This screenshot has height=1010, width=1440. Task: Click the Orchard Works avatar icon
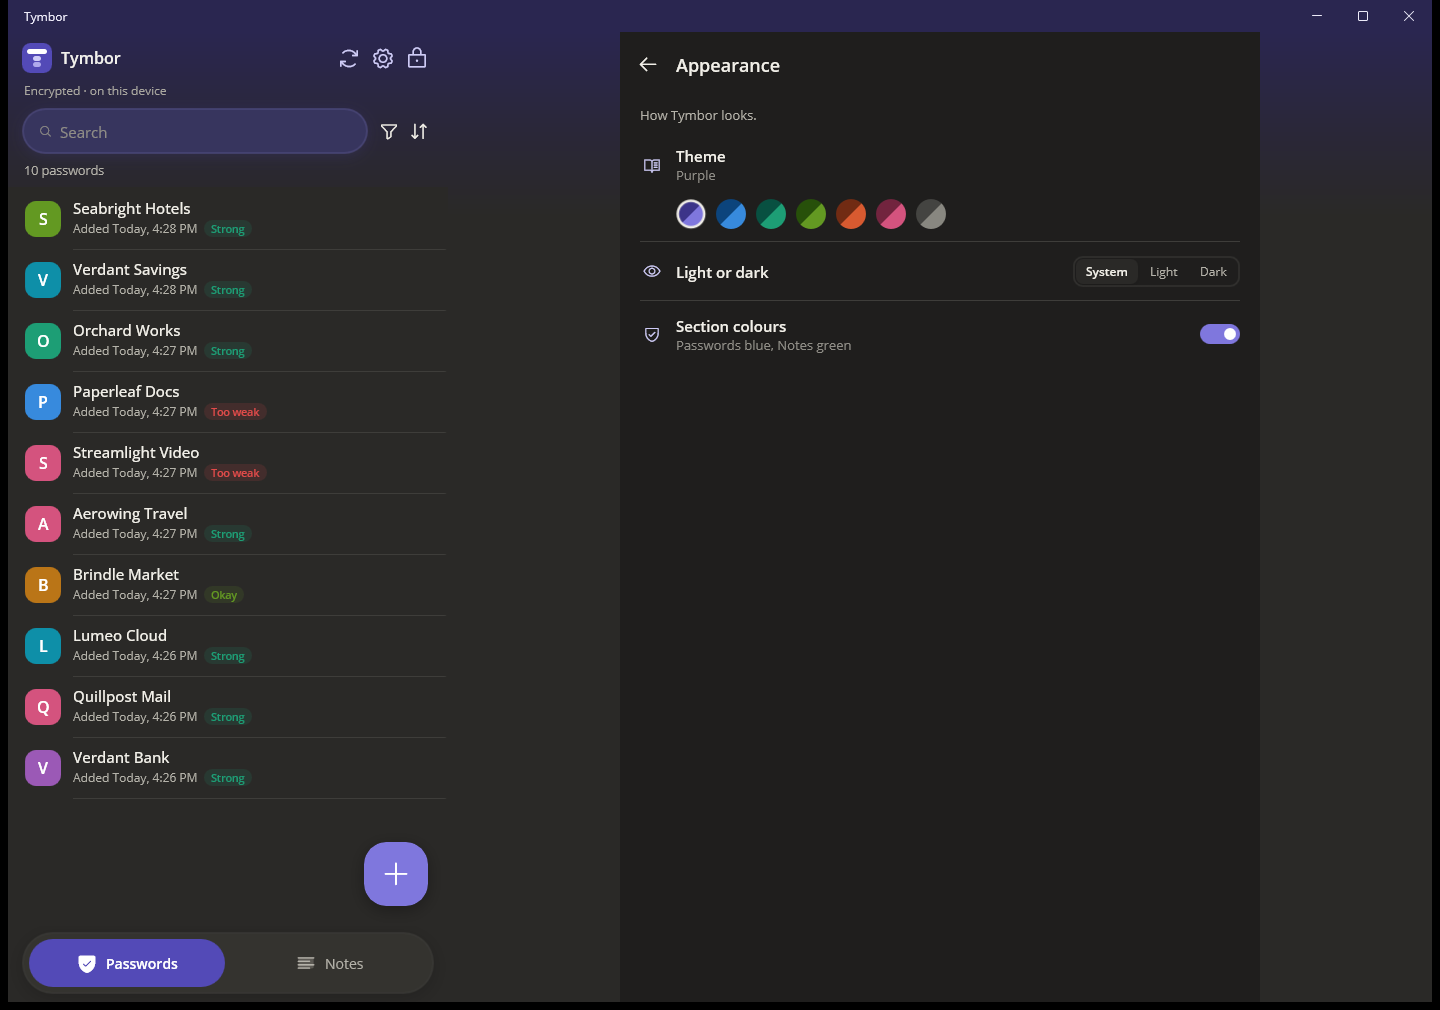[x=43, y=341]
